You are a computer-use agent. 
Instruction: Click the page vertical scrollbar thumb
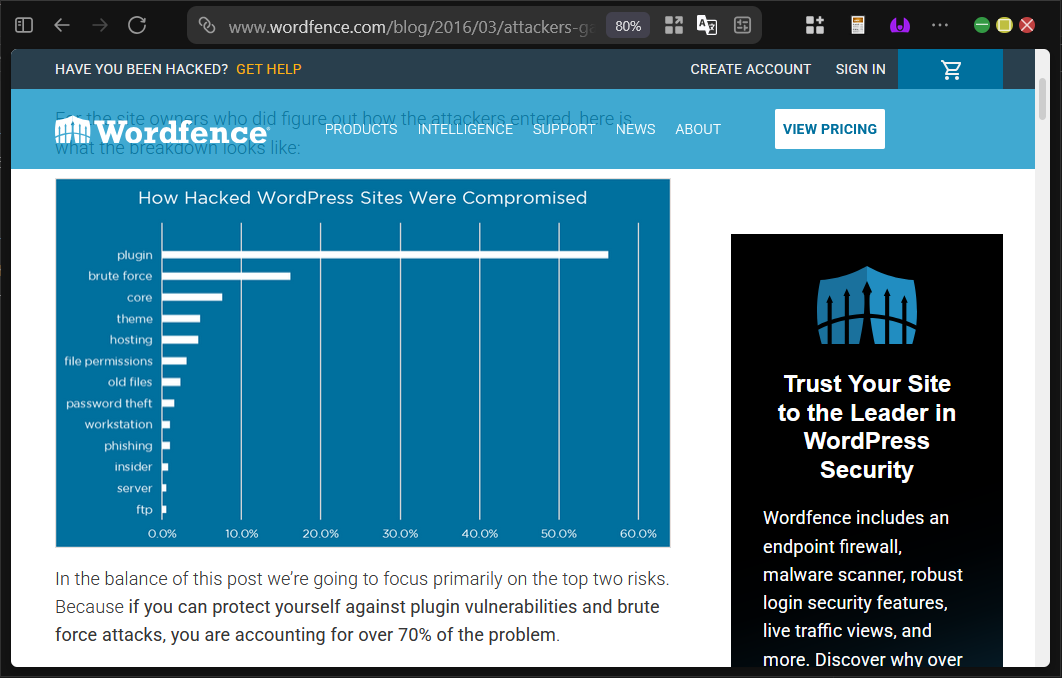coord(1042,100)
